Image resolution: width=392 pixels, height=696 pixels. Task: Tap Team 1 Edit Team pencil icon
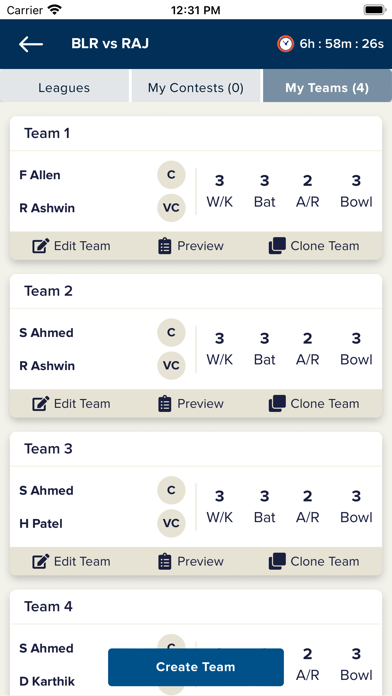tap(40, 246)
